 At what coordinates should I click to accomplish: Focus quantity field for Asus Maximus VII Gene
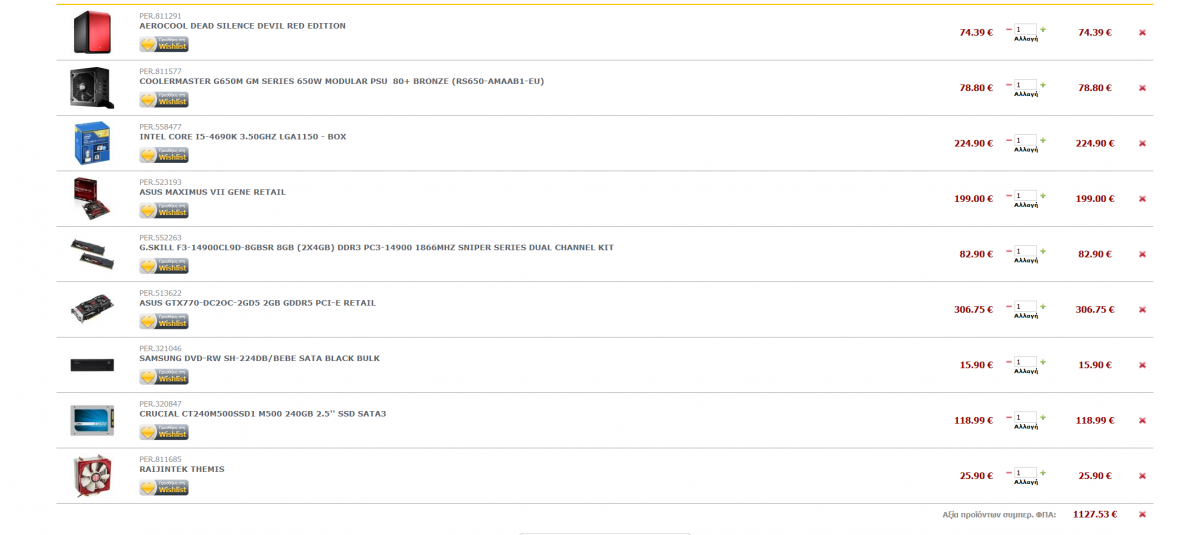[x=1026, y=196]
